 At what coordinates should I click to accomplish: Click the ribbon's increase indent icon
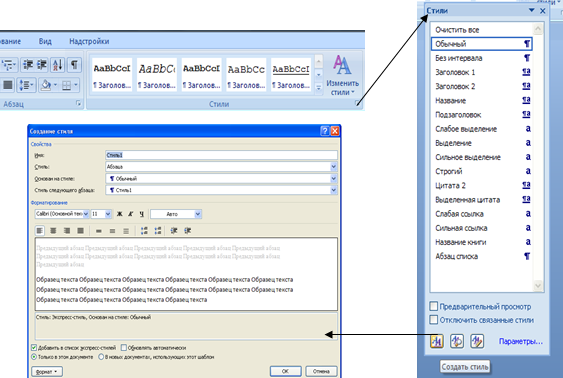(x=42, y=65)
